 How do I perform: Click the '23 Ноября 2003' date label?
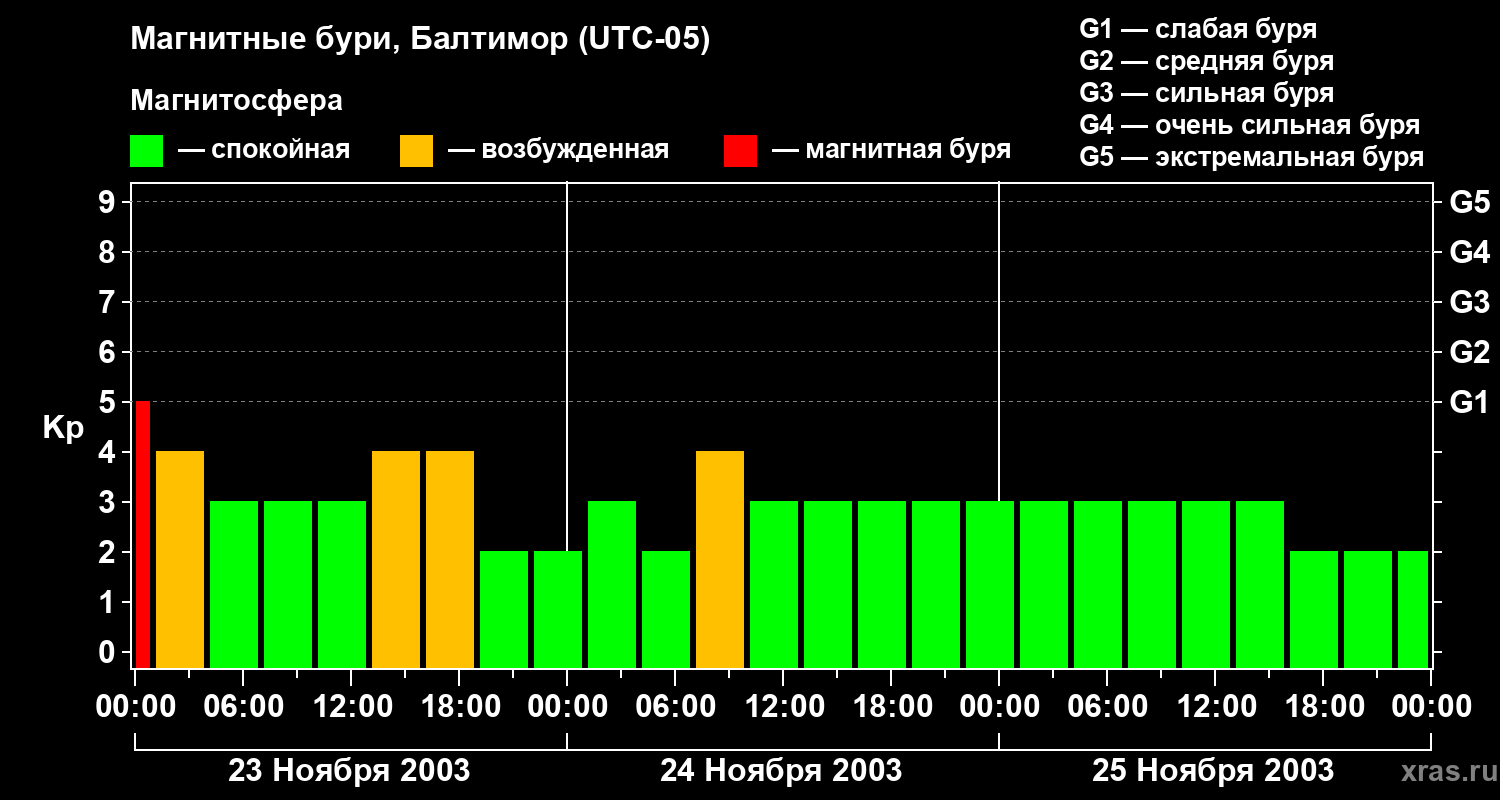pyautogui.click(x=349, y=771)
